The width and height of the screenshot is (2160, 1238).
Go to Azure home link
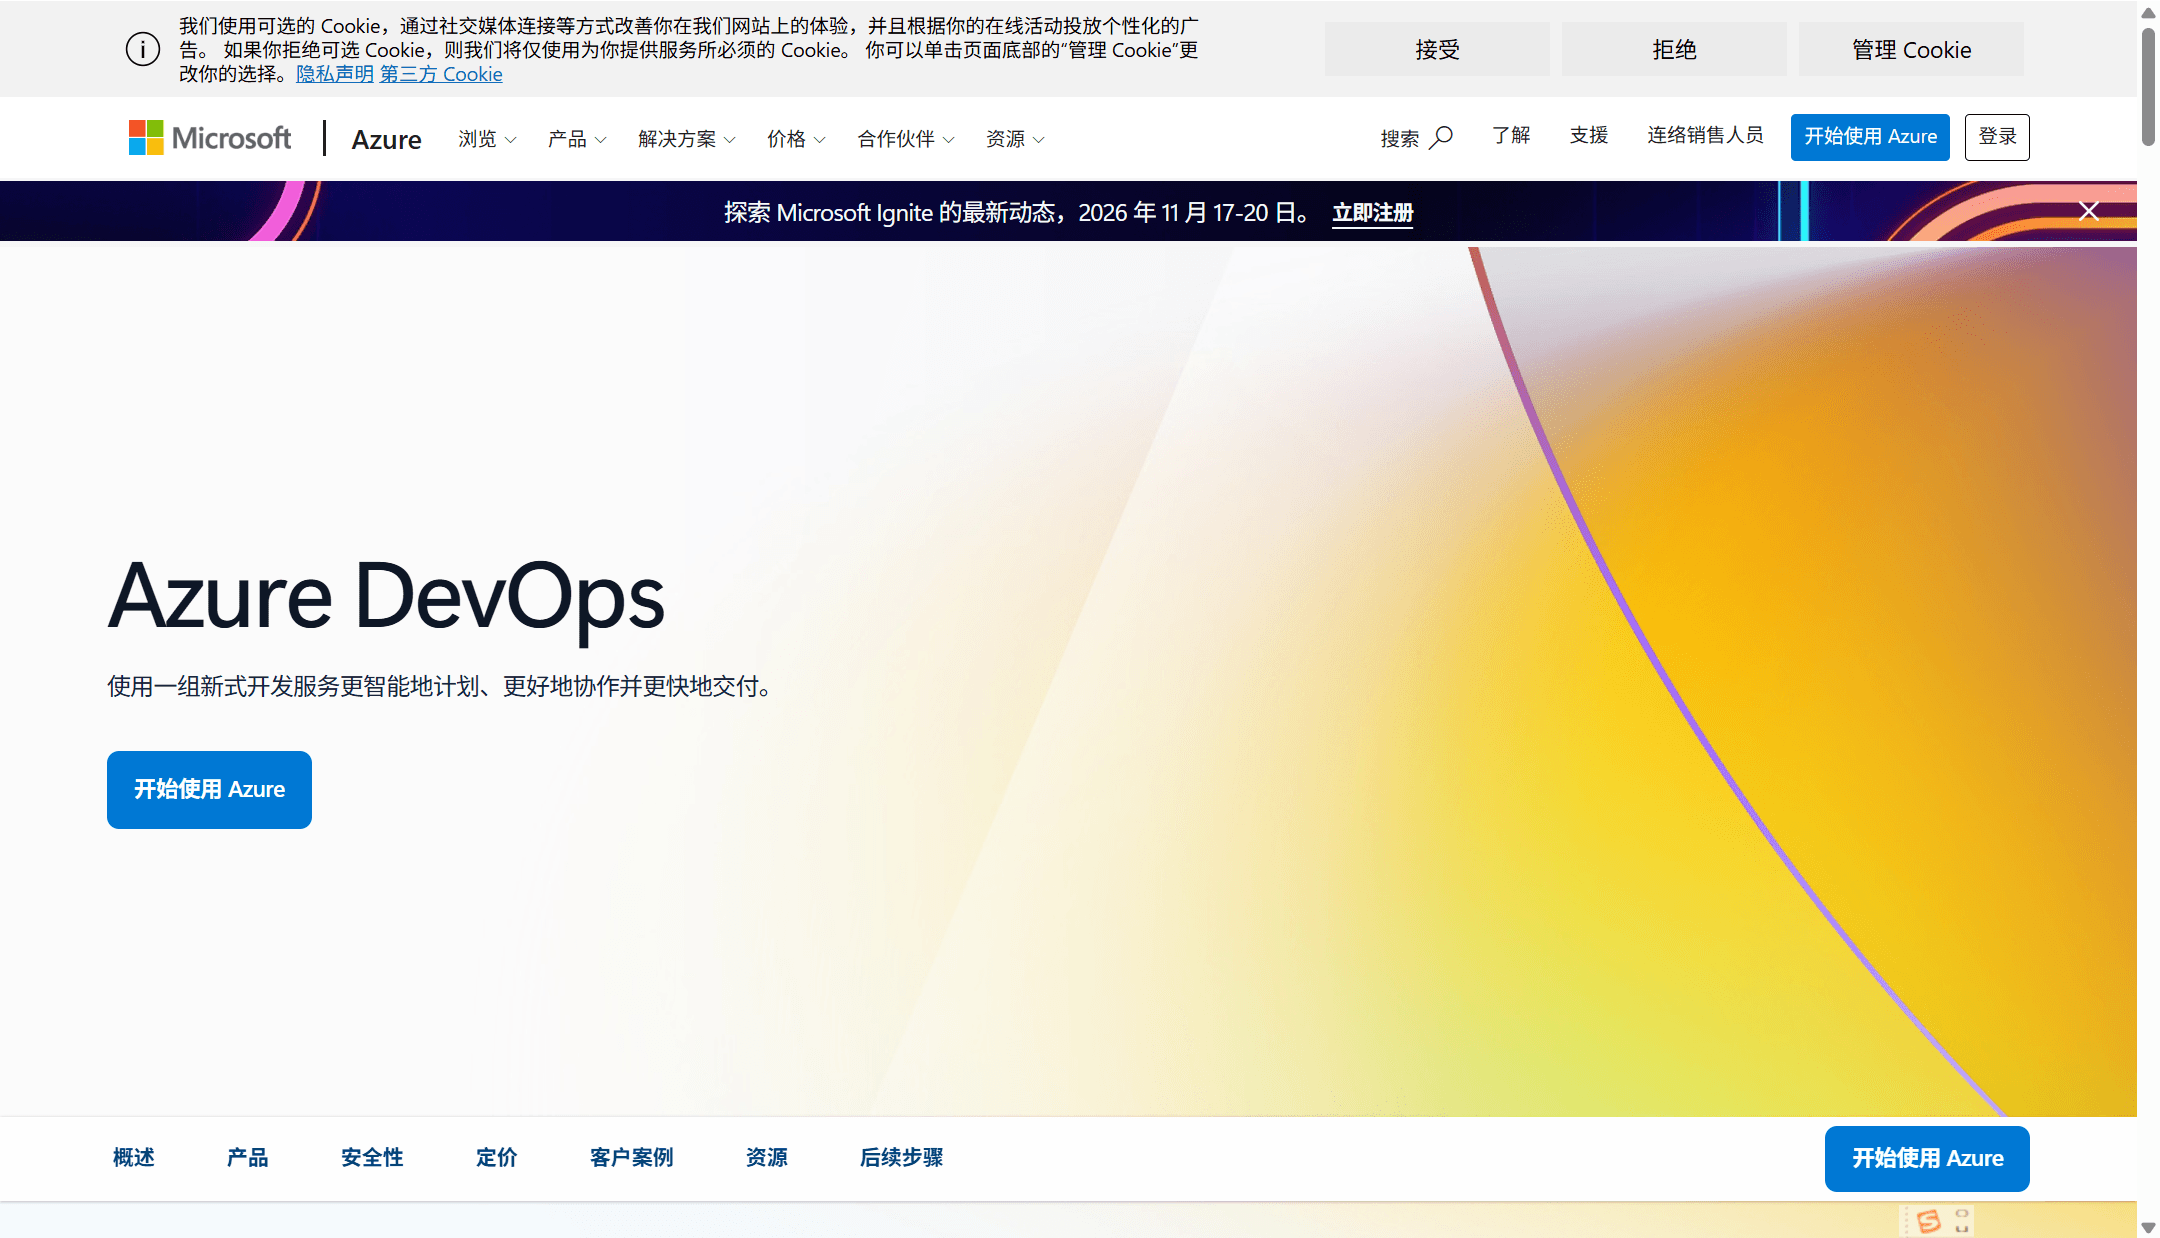[x=386, y=139]
